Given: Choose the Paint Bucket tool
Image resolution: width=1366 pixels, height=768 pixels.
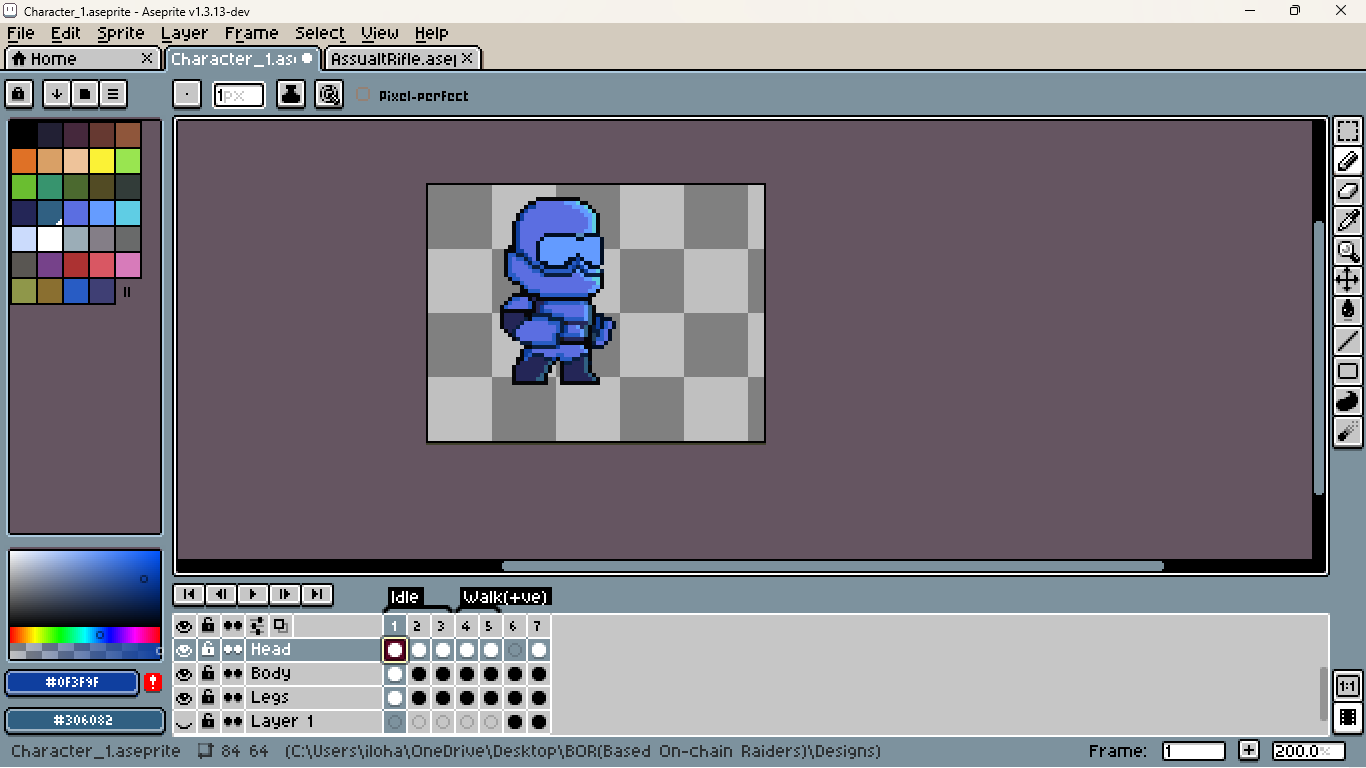Looking at the screenshot, I should pyautogui.click(x=1347, y=310).
